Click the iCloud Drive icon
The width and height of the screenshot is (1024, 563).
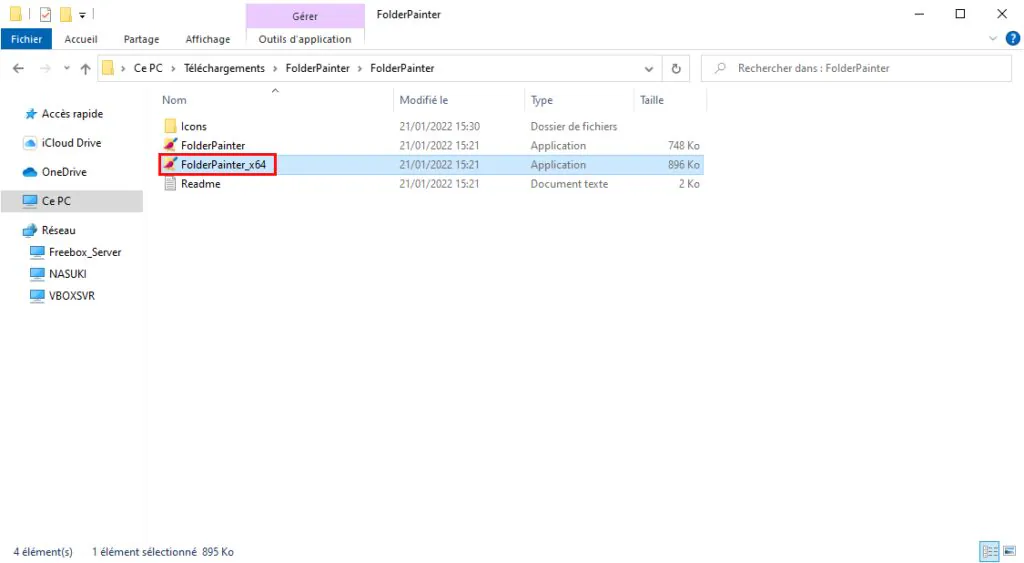tap(30, 143)
